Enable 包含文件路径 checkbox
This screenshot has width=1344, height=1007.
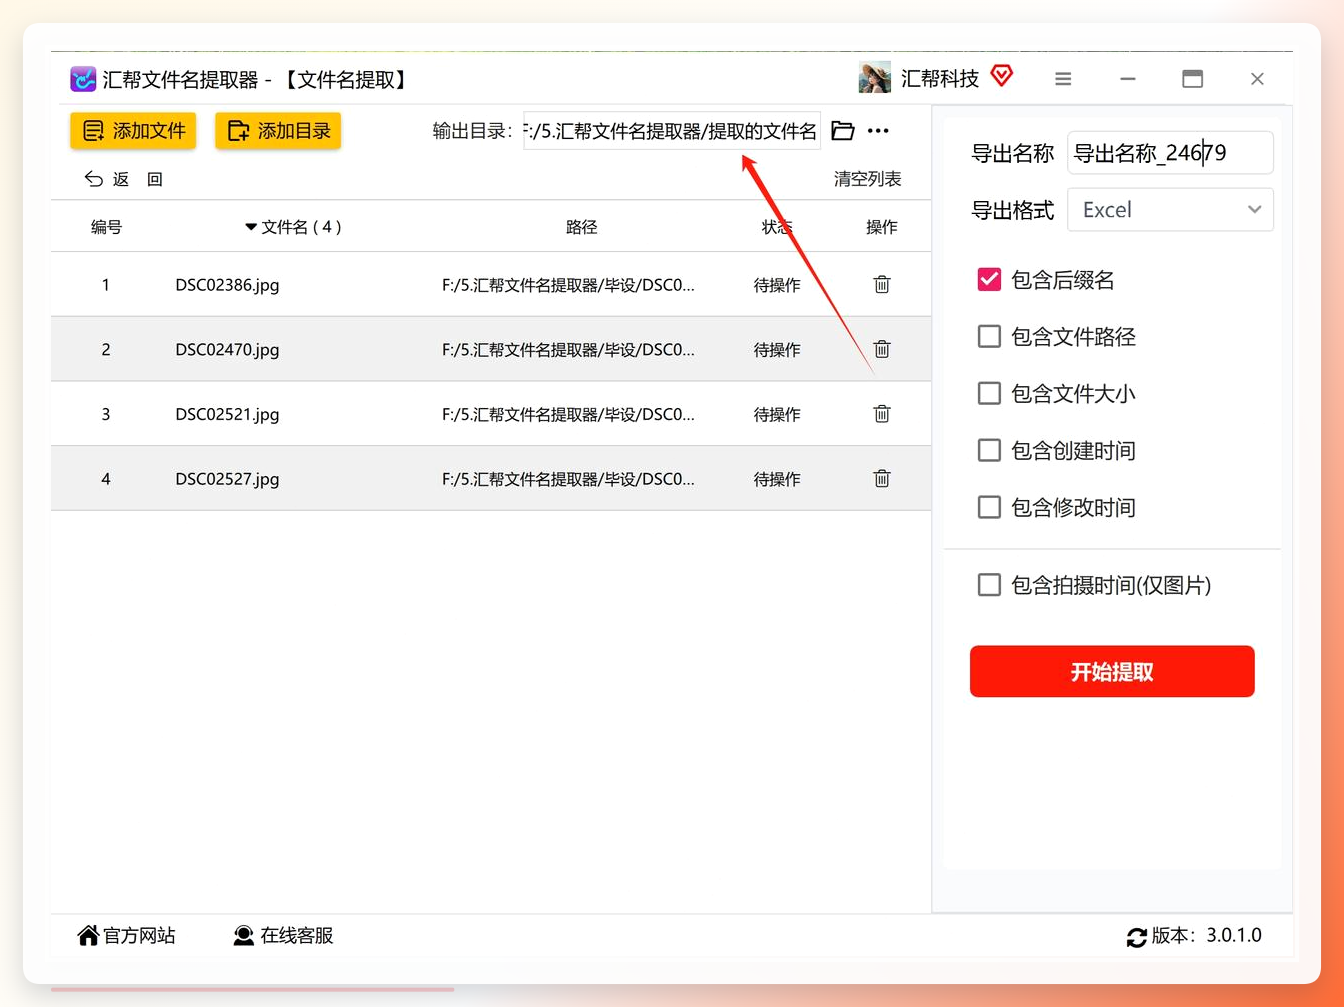pyautogui.click(x=989, y=337)
